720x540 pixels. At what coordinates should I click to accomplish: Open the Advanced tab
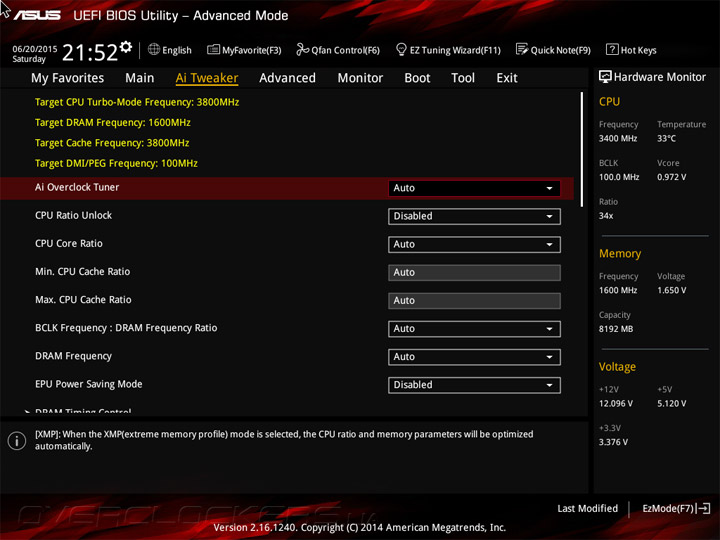[287, 78]
